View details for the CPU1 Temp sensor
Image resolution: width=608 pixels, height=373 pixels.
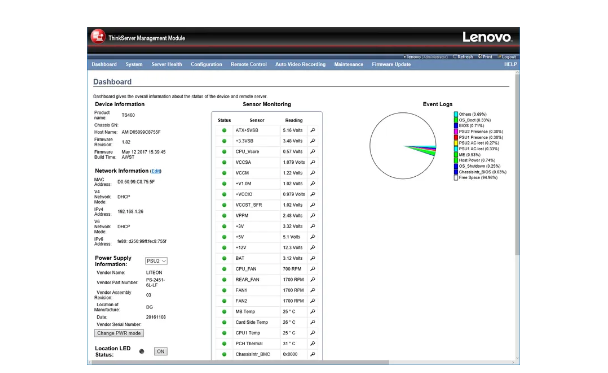(x=313, y=333)
